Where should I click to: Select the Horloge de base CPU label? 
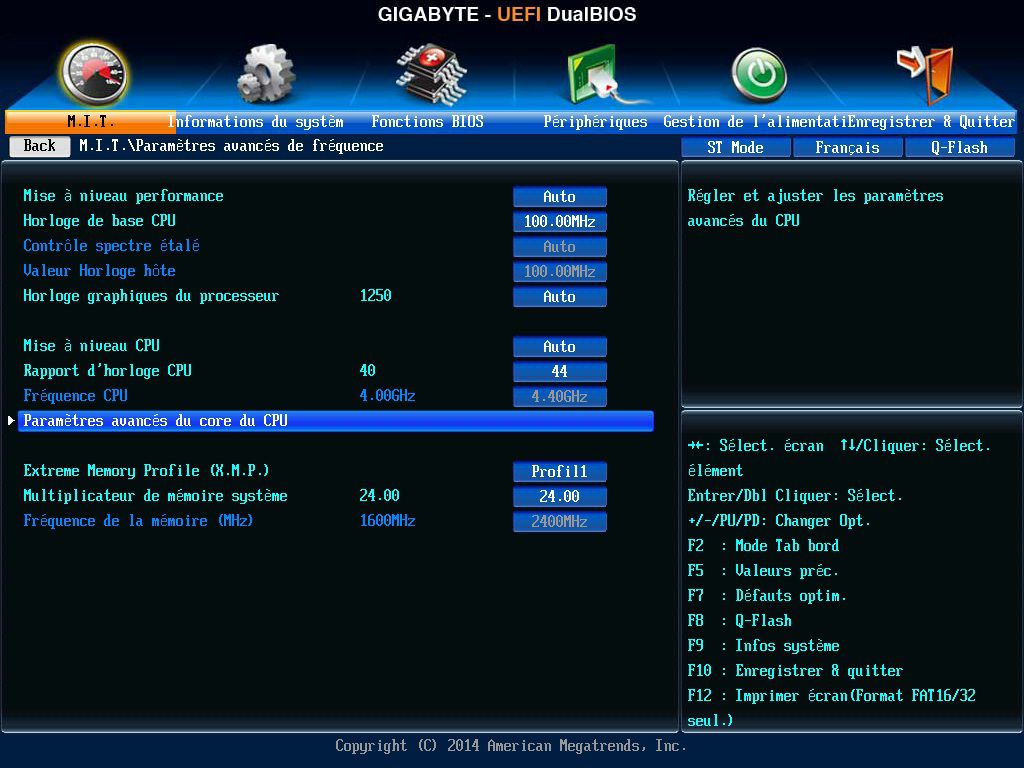[x=99, y=221]
